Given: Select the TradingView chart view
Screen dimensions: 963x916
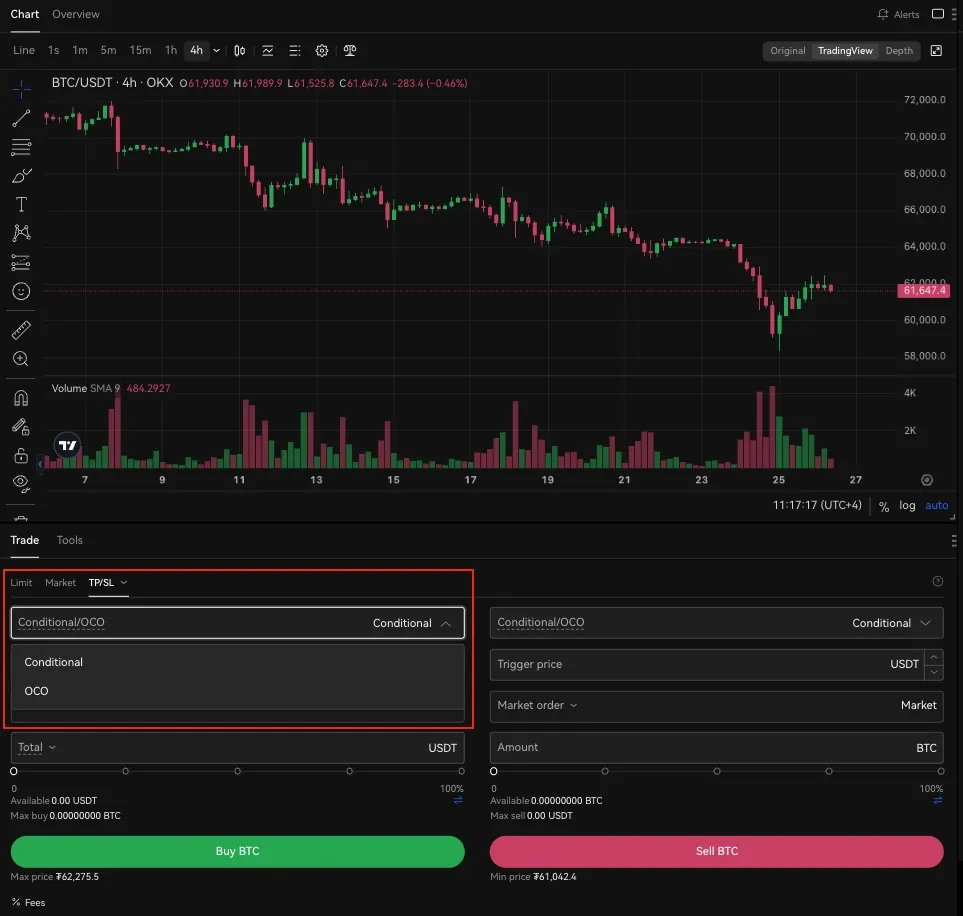Looking at the screenshot, I should (x=845, y=50).
